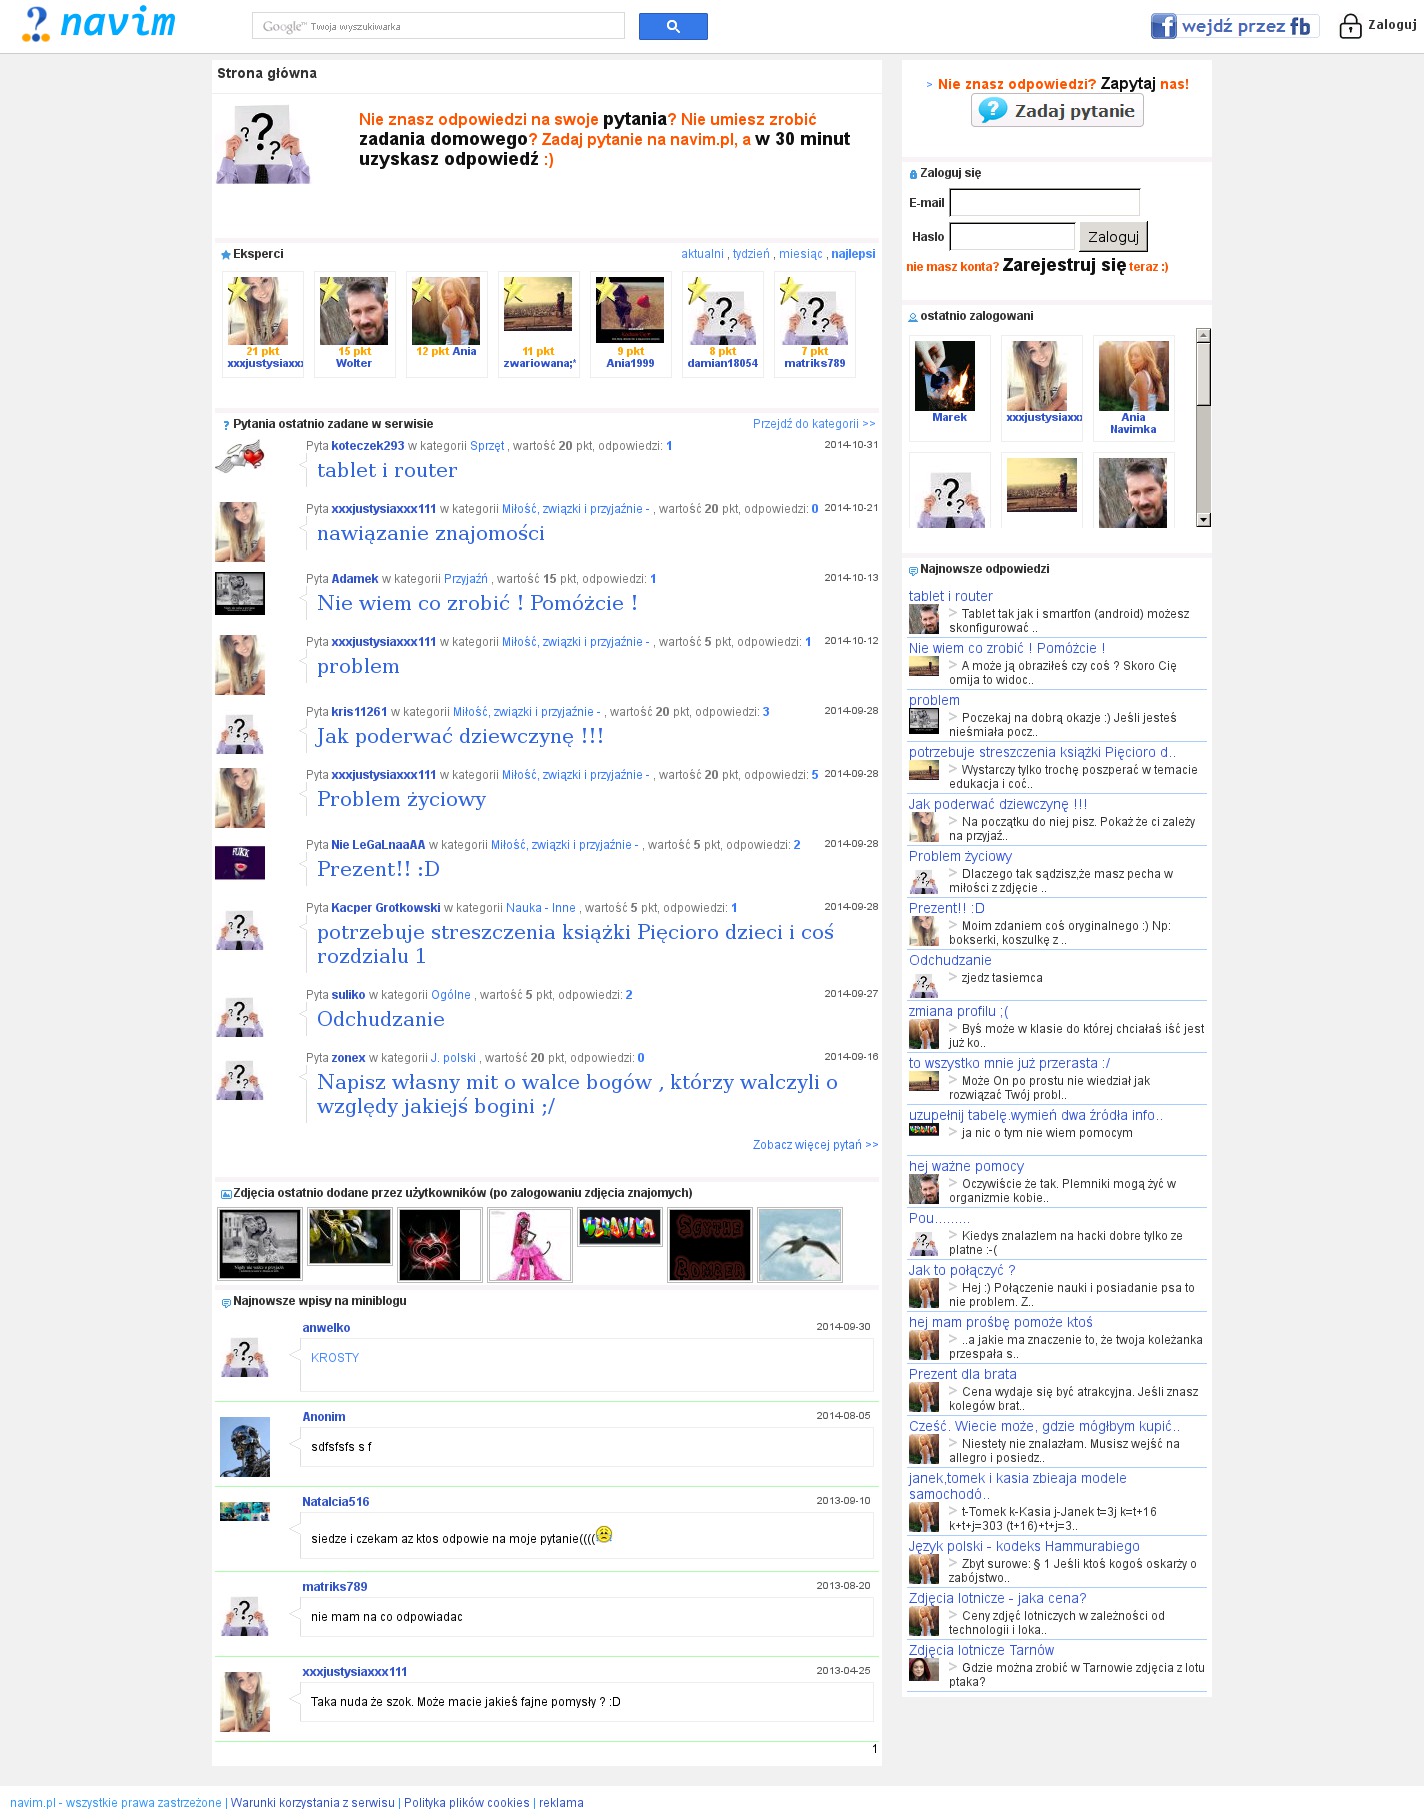Expand more questions via Zobacz więcej pytań
1424x1820 pixels.
pos(815,1145)
